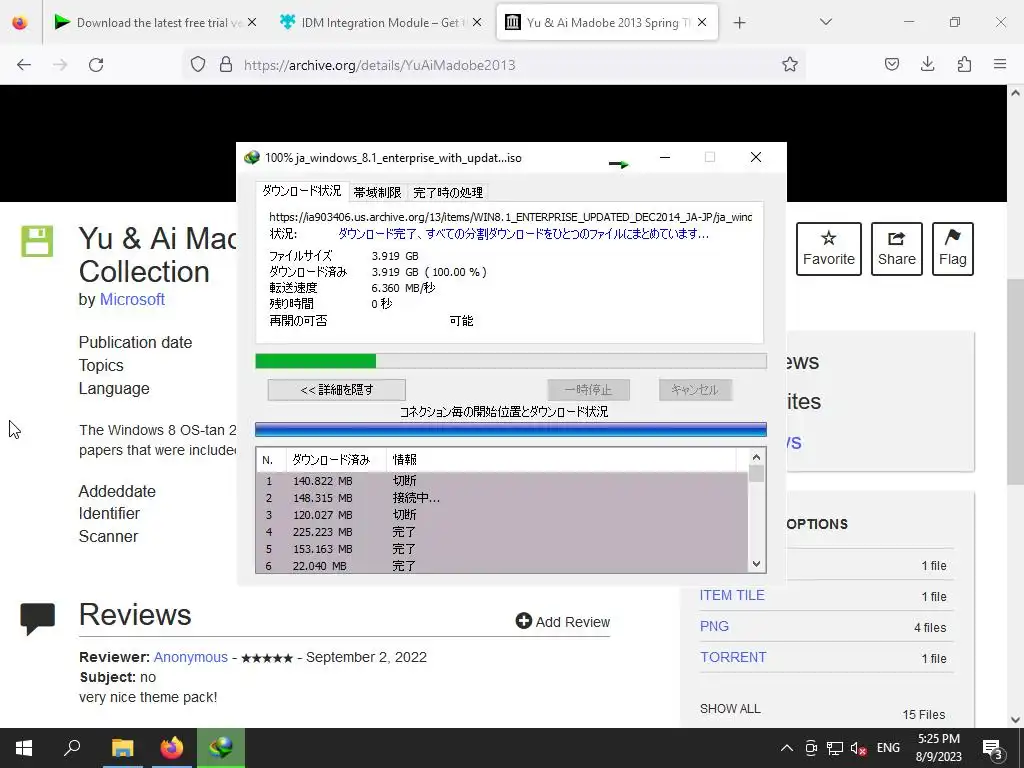Open the muted volume tray icon
Viewport: 1024px width, 768px height.
(859, 748)
